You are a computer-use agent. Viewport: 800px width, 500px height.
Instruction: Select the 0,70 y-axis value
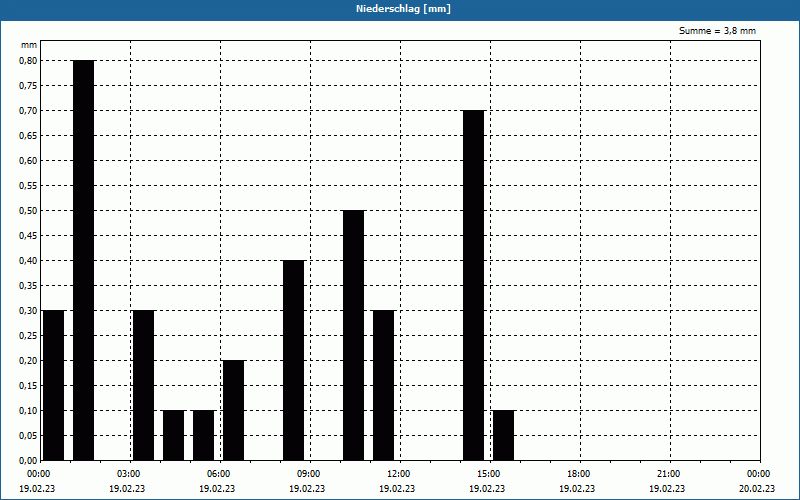pyautogui.click(x=28, y=110)
